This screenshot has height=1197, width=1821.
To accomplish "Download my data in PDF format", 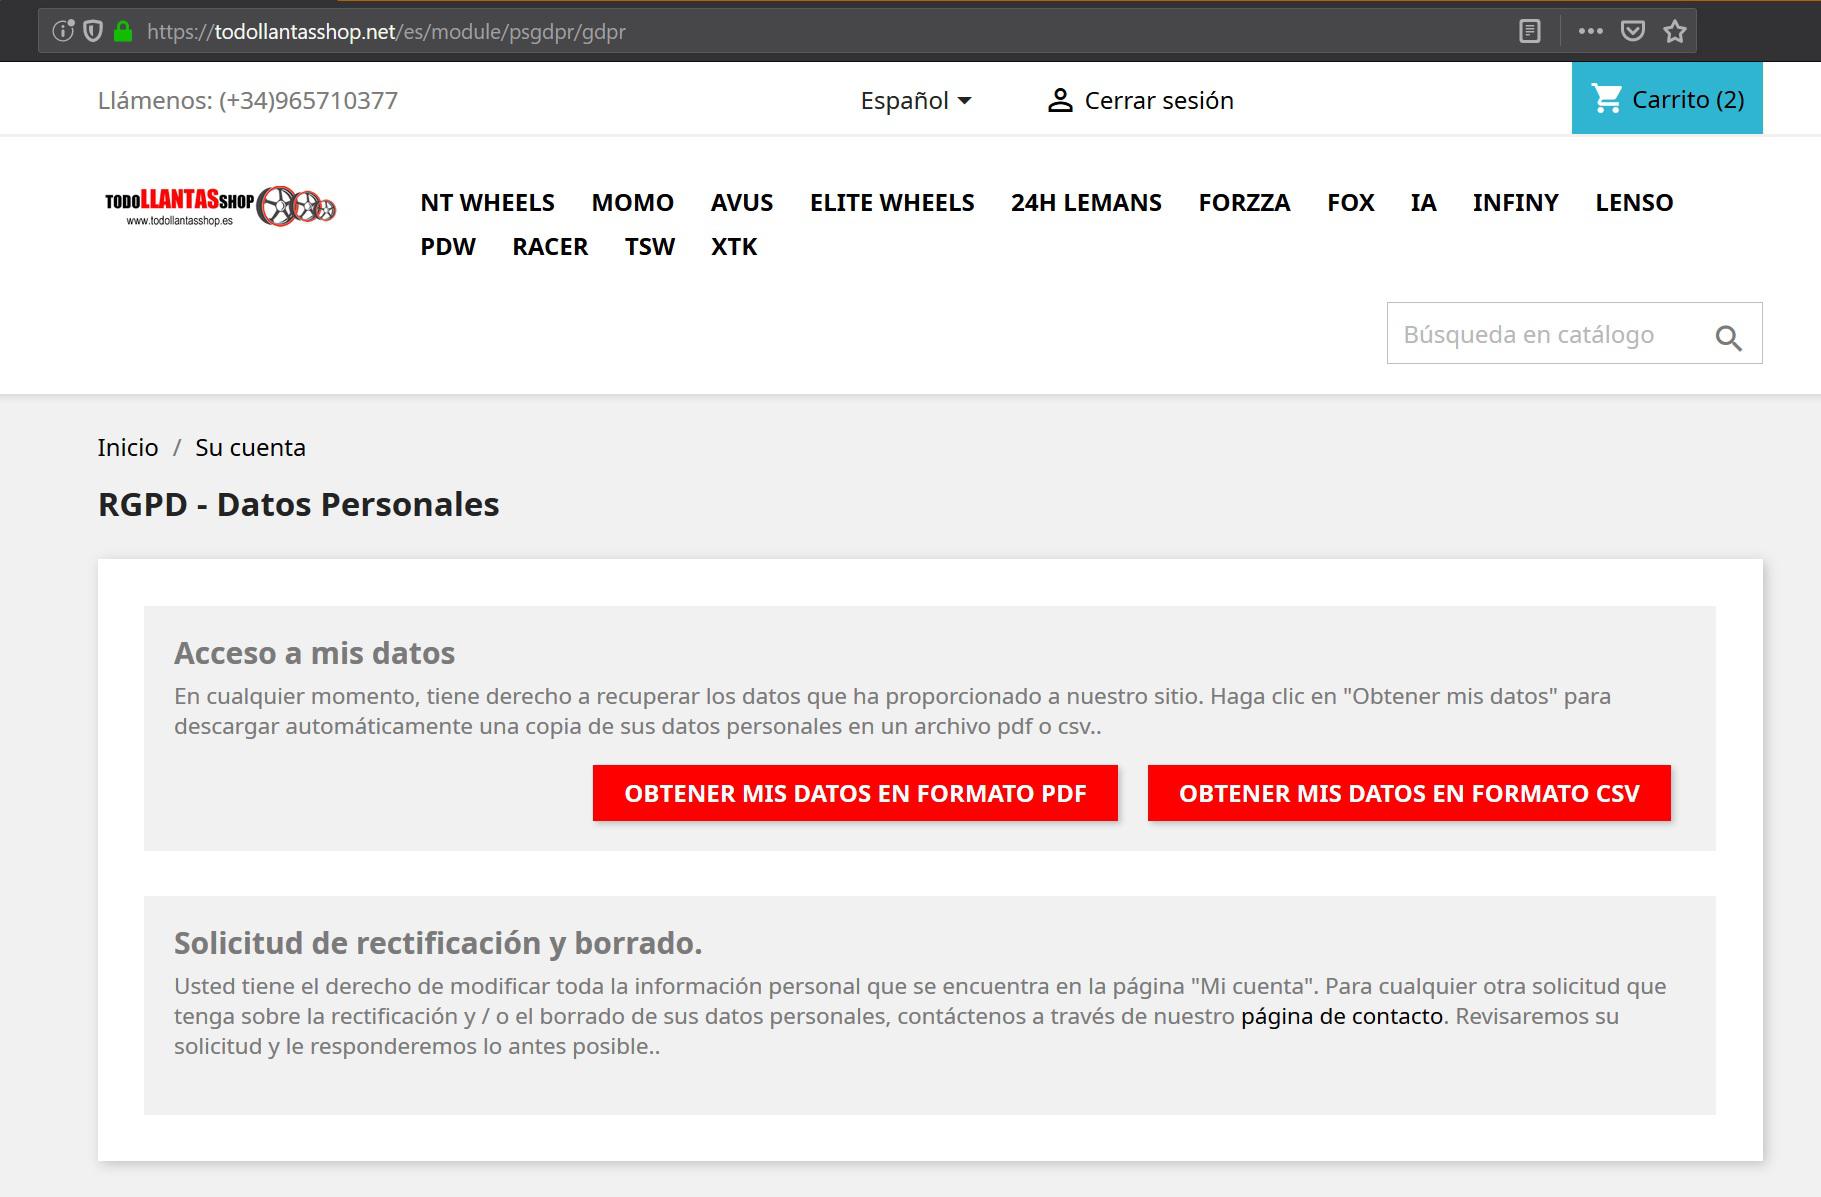I will click(x=855, y=793).
